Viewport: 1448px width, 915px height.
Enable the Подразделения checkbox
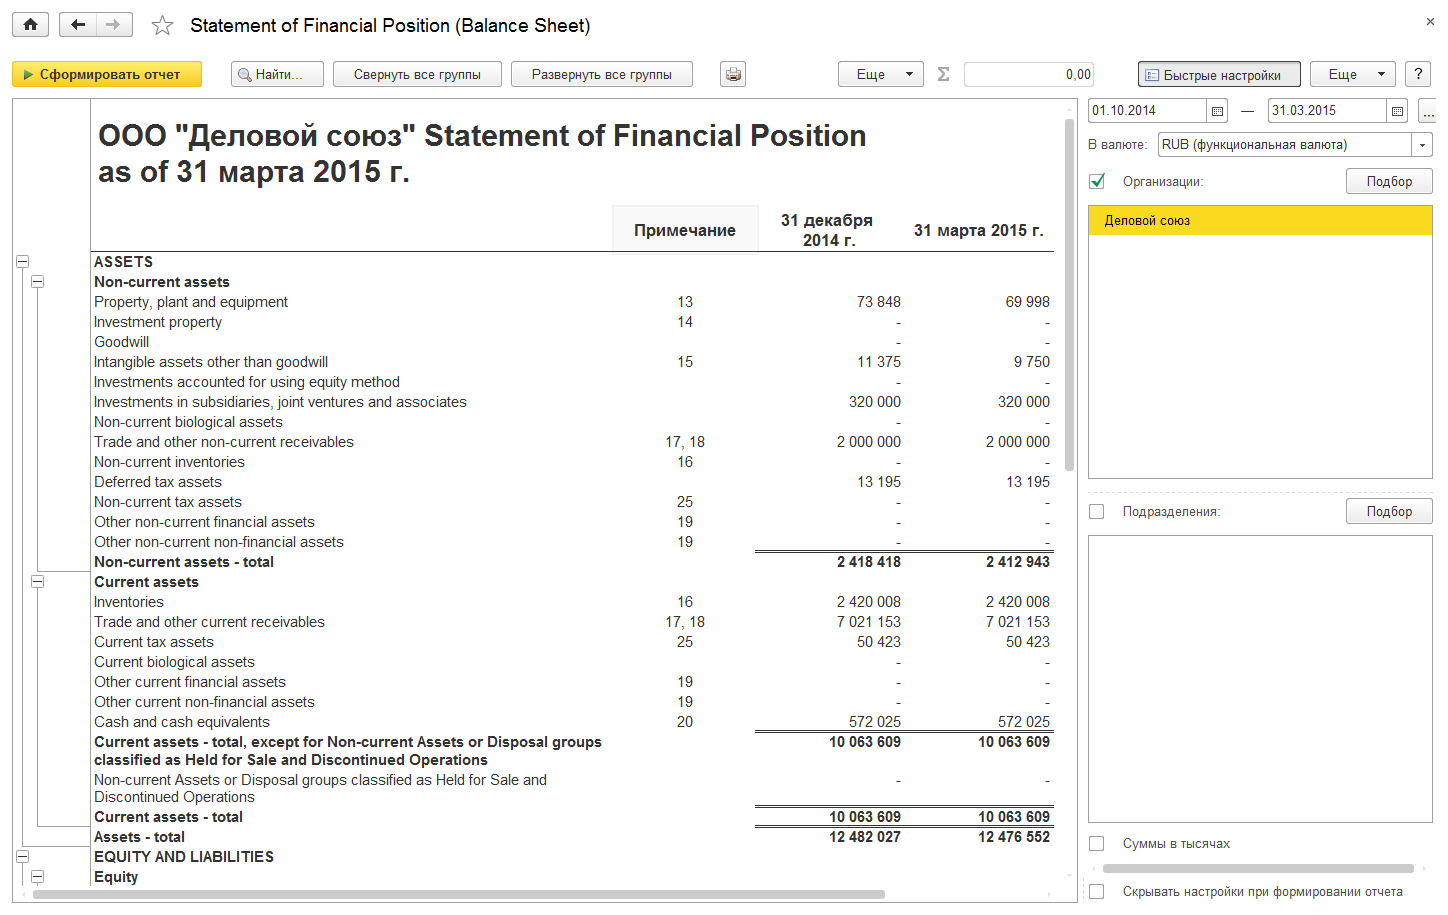click(1097, 511)
